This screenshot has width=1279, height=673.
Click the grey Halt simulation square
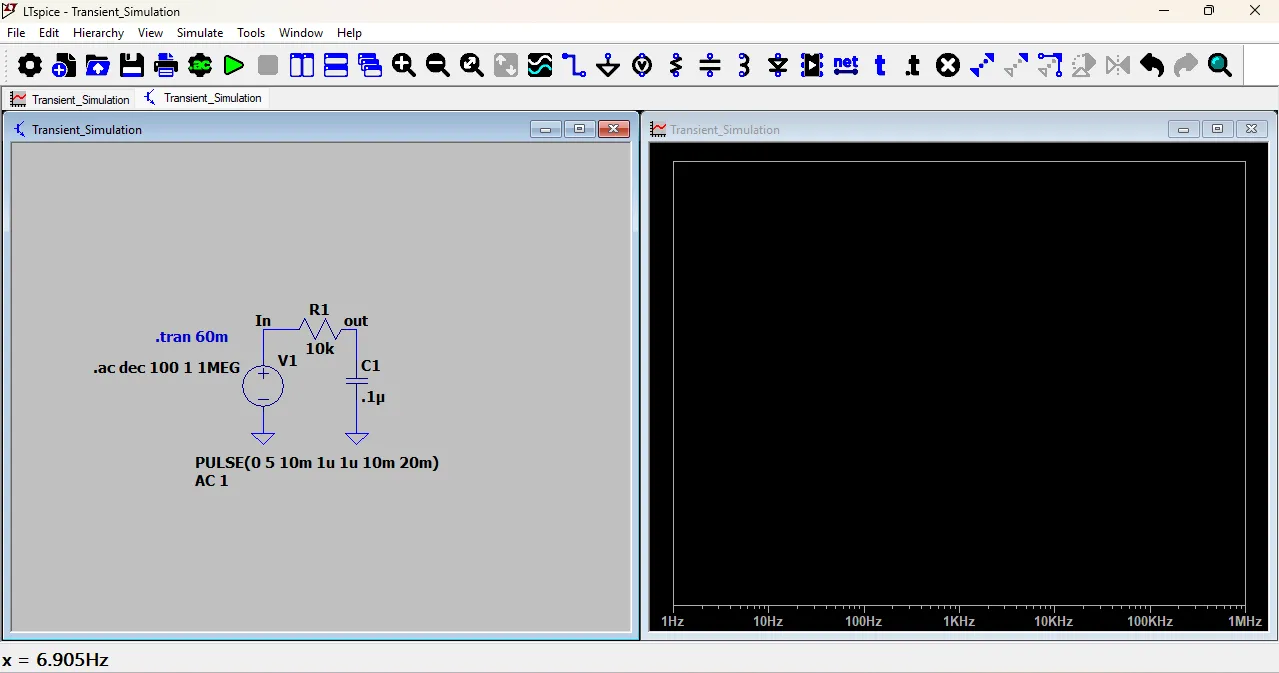(268, 66)
